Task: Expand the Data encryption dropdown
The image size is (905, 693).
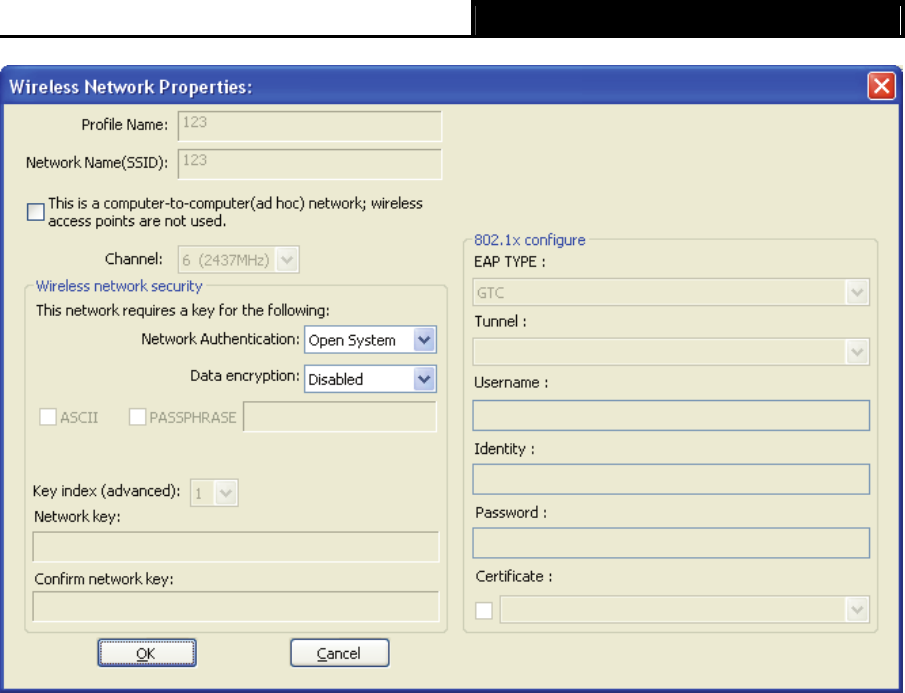Action: (370, 379)
